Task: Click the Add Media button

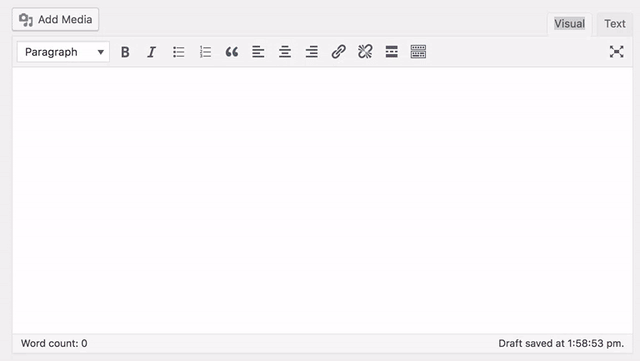Action: [x=56, y=19]
